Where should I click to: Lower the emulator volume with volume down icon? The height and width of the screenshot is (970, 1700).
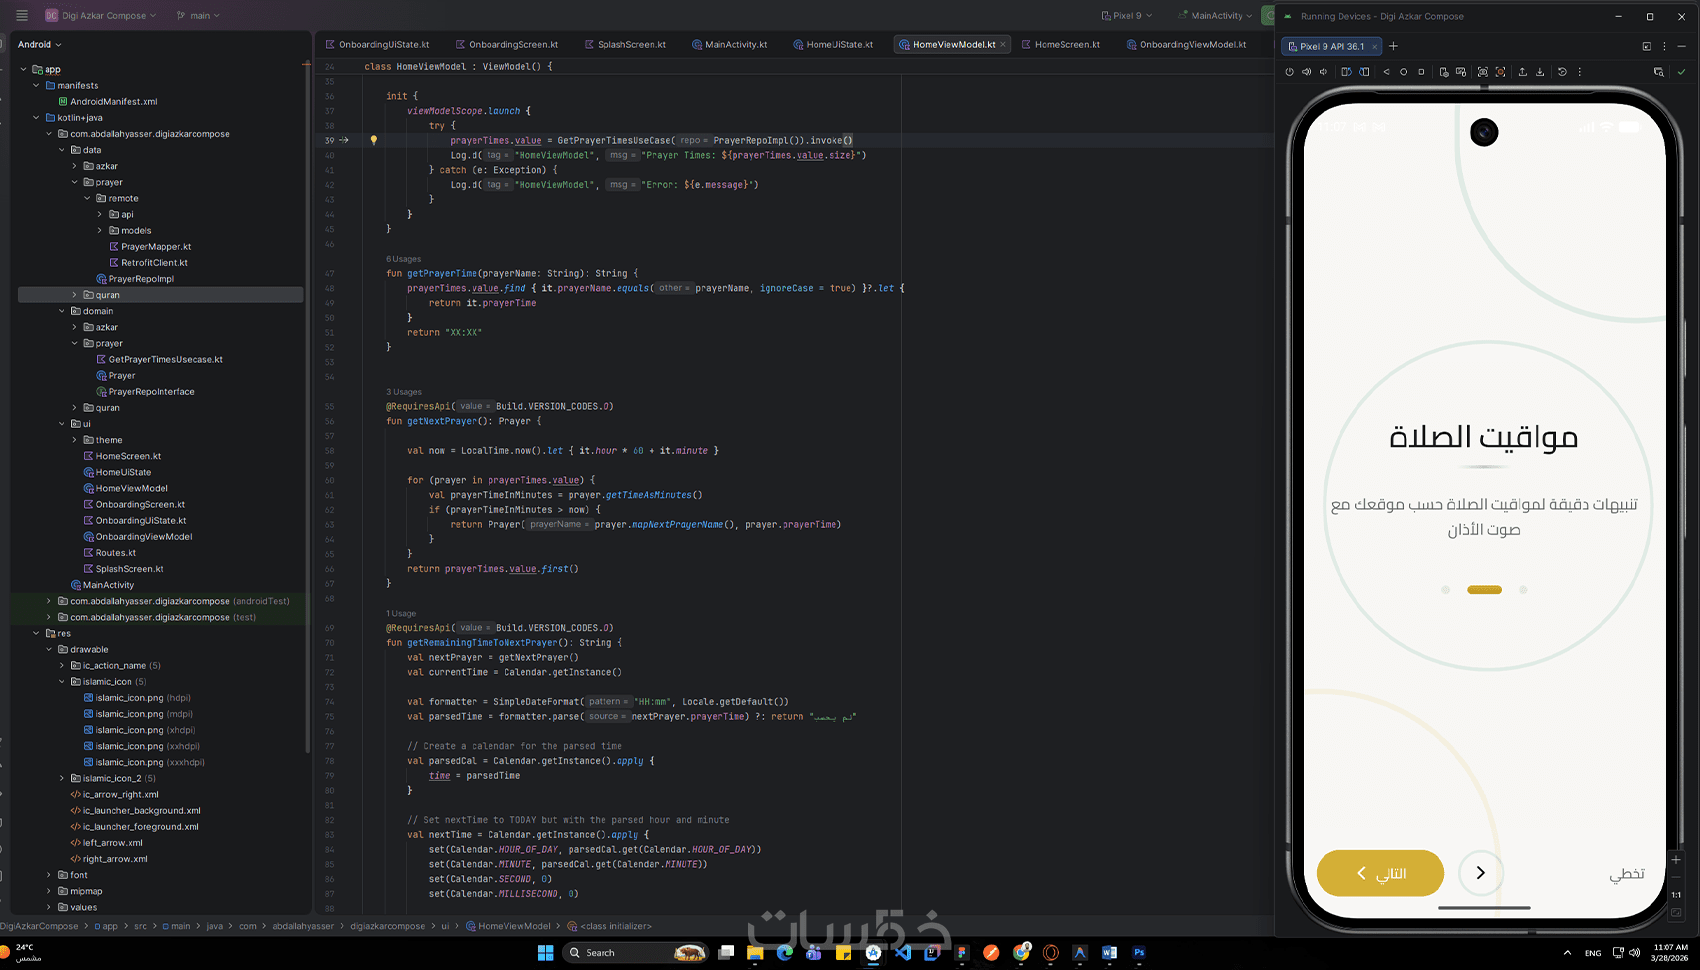pos(1323,72)
